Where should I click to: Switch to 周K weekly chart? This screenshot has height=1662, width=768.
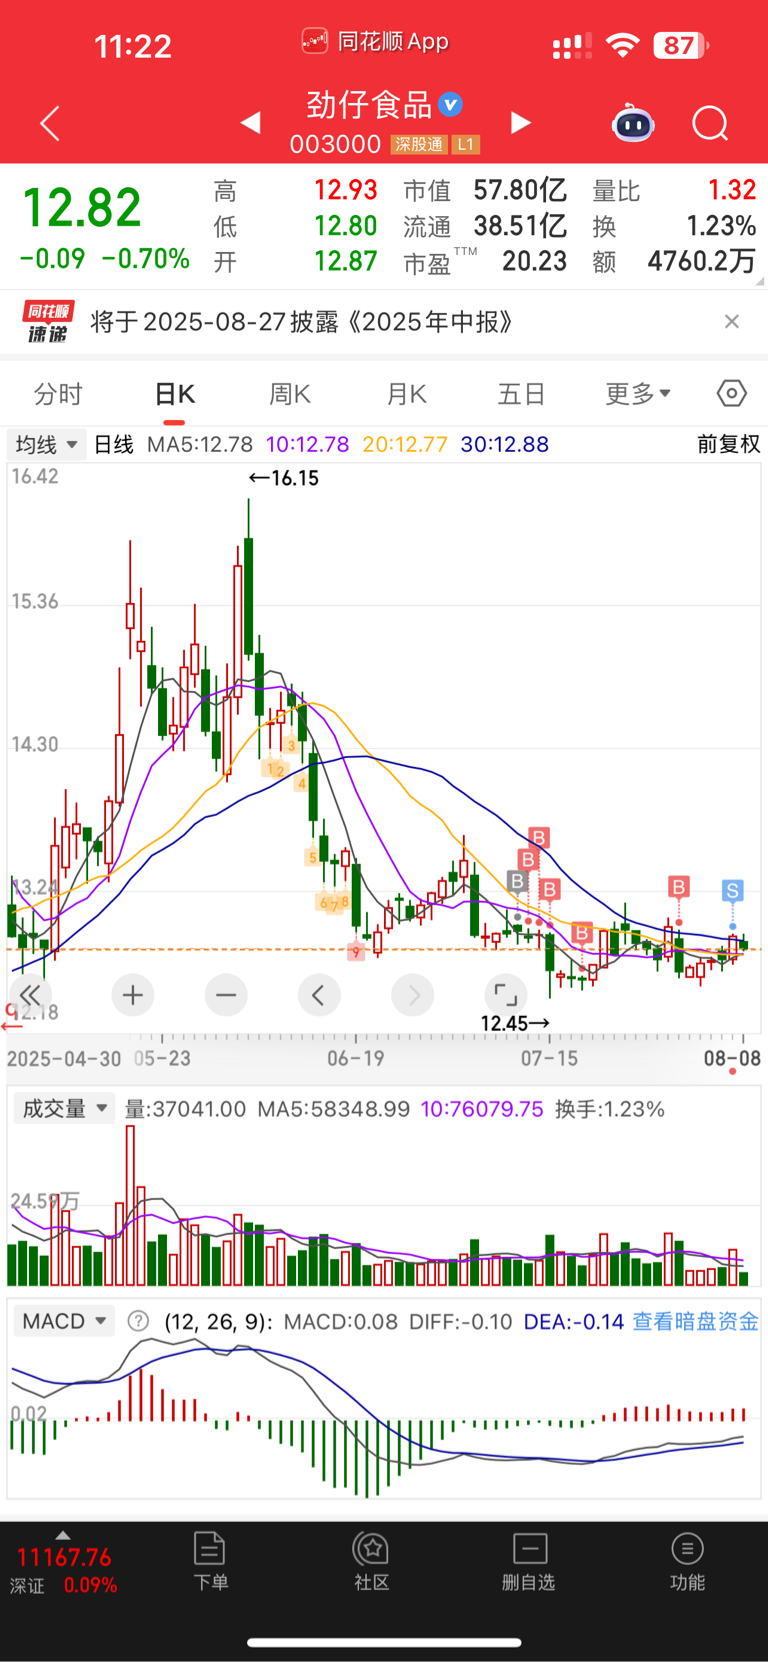(x=290, y=394)
